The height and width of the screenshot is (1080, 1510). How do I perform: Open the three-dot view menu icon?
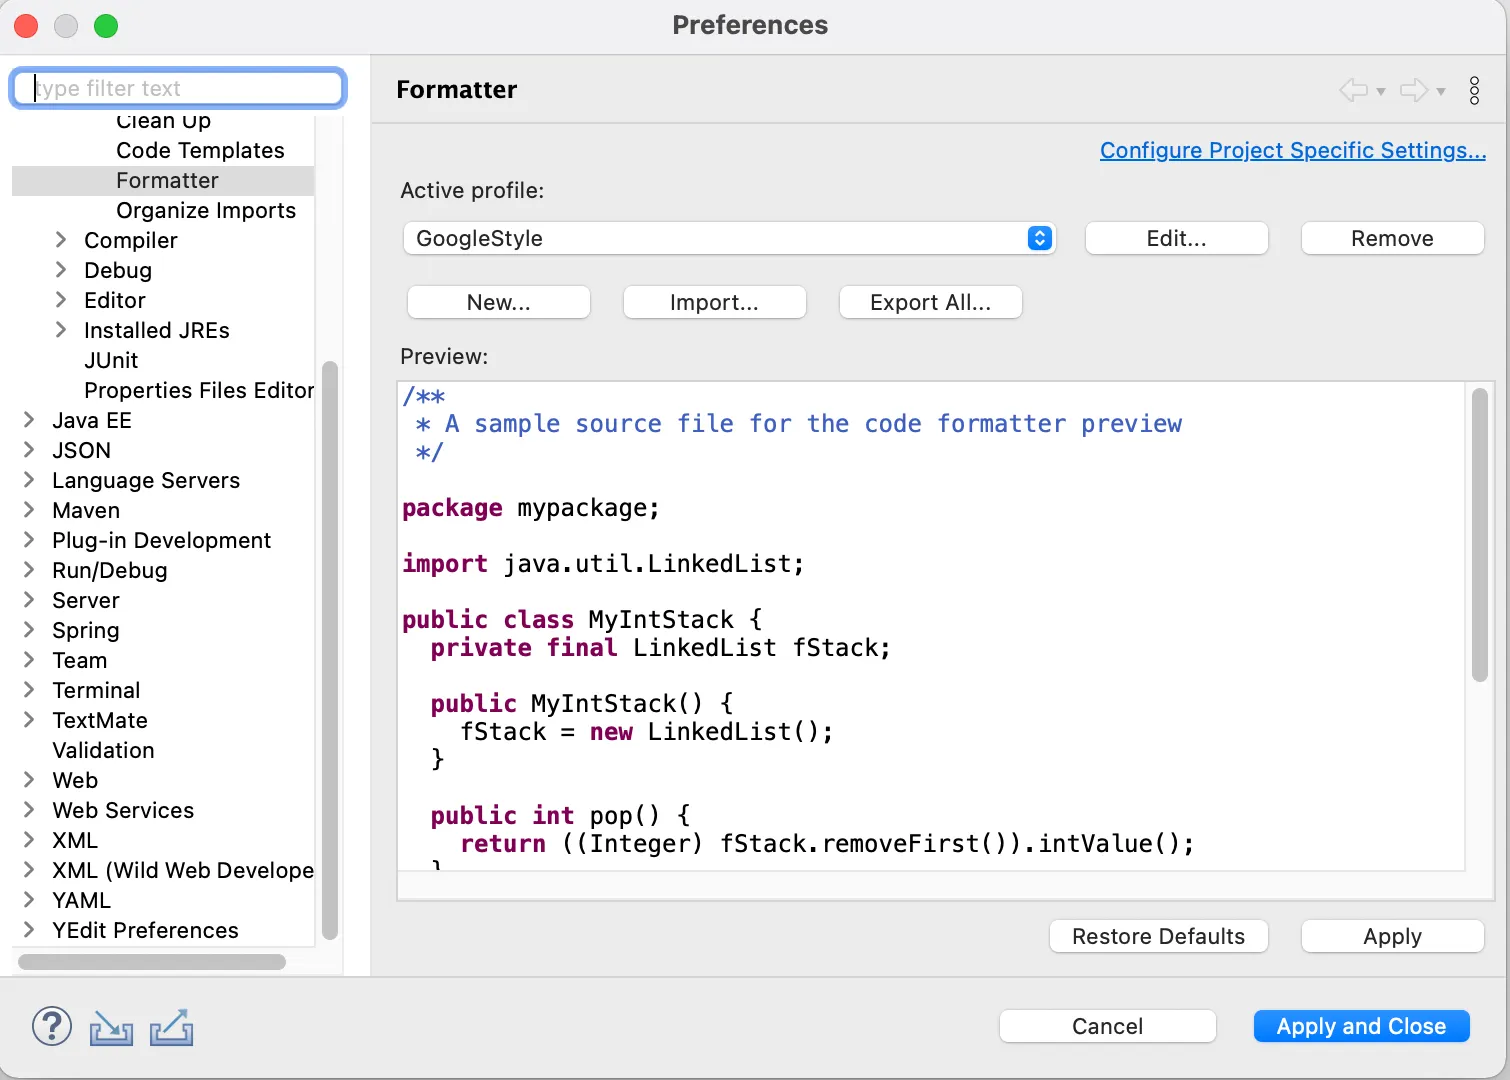(x=1474, y=90)
